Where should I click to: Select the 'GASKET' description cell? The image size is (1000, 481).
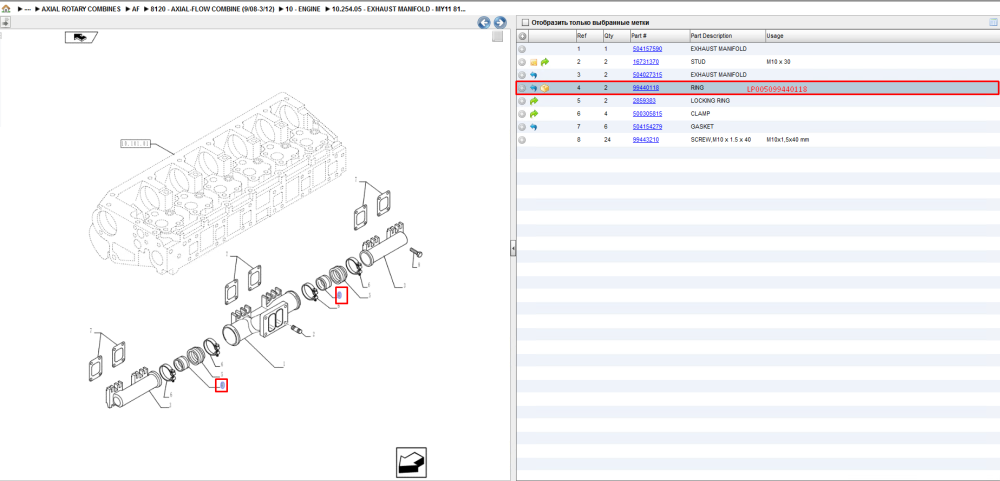coord(702,126)
